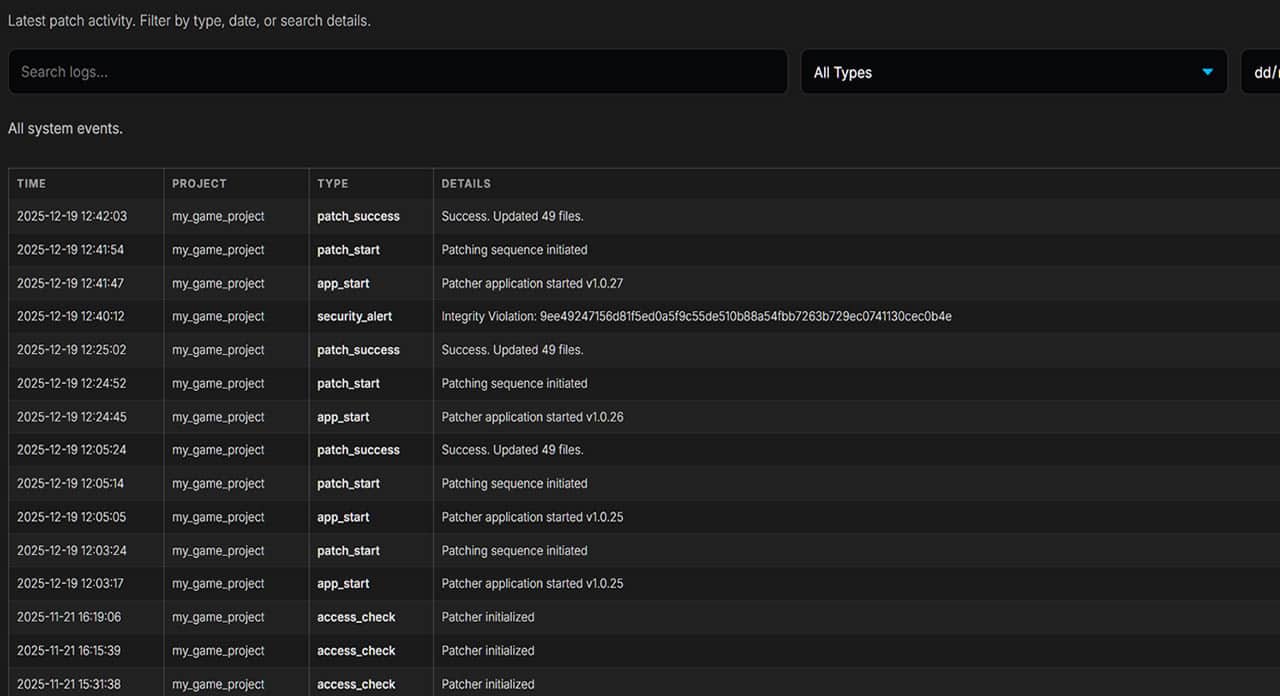Click Patcher application started v1.0.27 details
Image resolution: width=1280 pixels, height=696 pixels.
(x=532, y=283)
